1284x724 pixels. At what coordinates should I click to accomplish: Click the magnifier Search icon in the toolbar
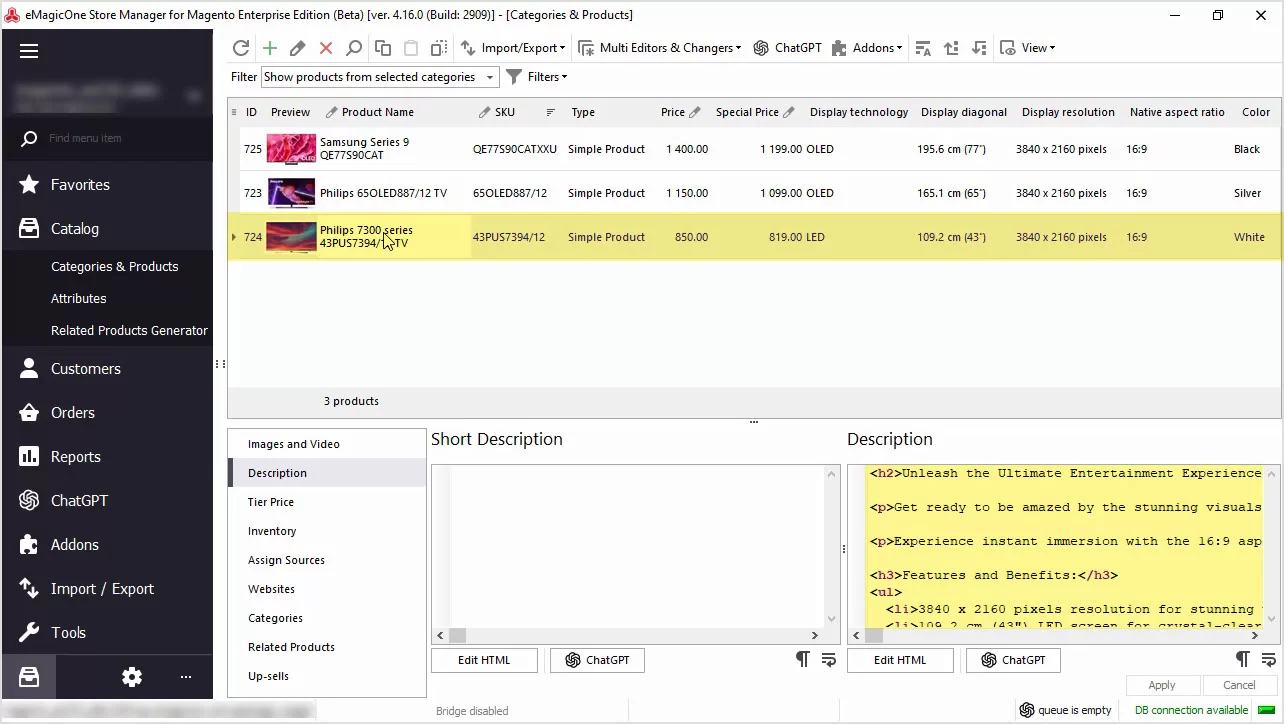(x=353, y=48)
